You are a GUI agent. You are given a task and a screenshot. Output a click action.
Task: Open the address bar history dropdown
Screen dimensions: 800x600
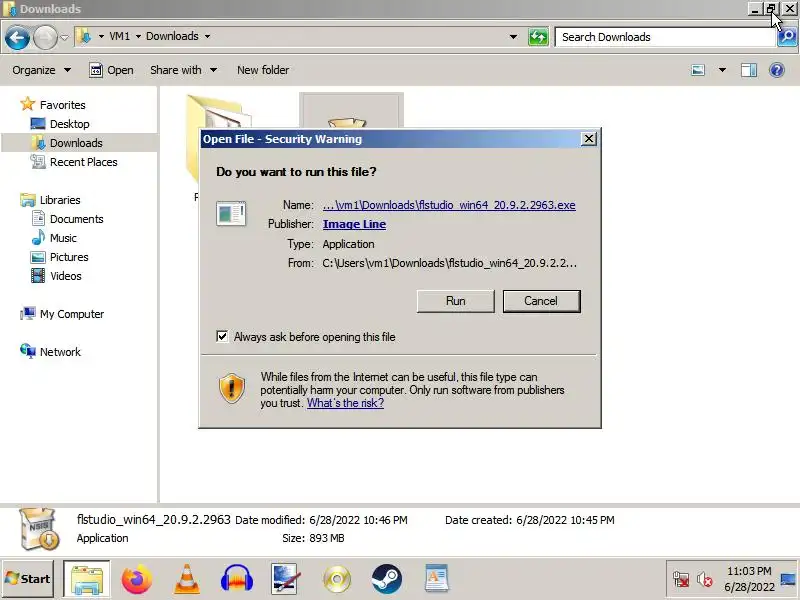(513, 37)
